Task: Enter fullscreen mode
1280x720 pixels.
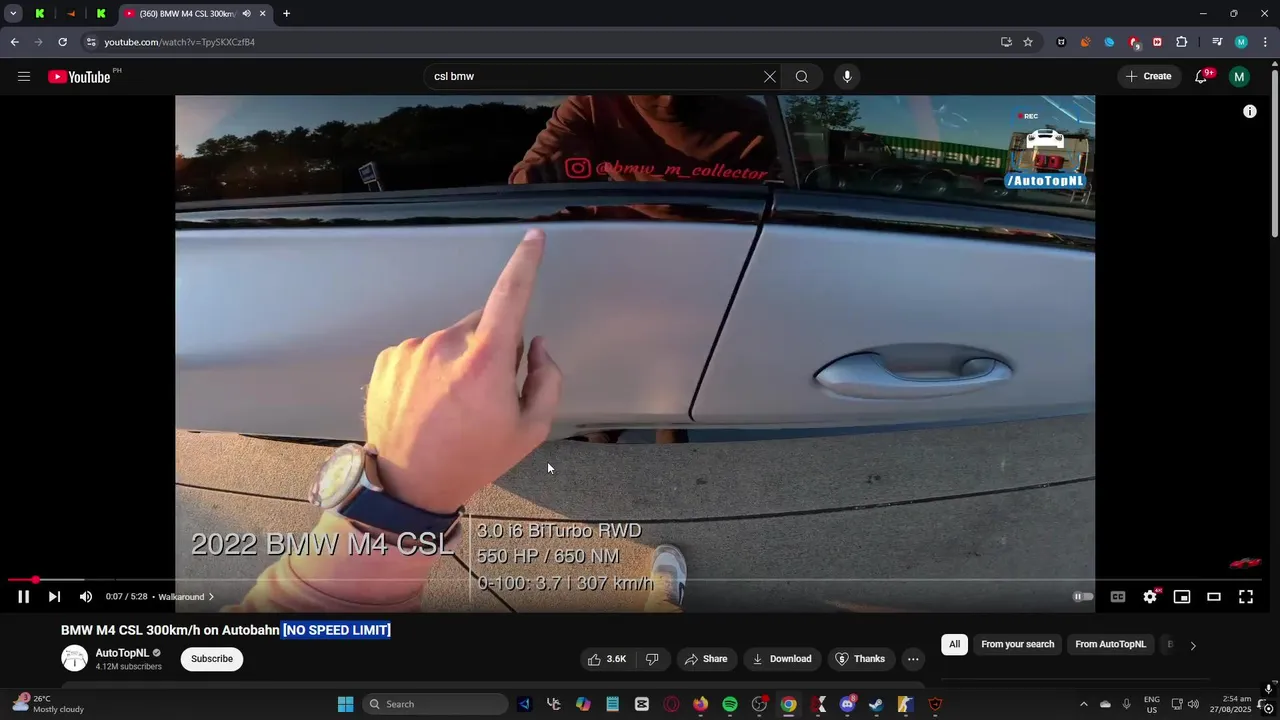Action: point(1246,597)
